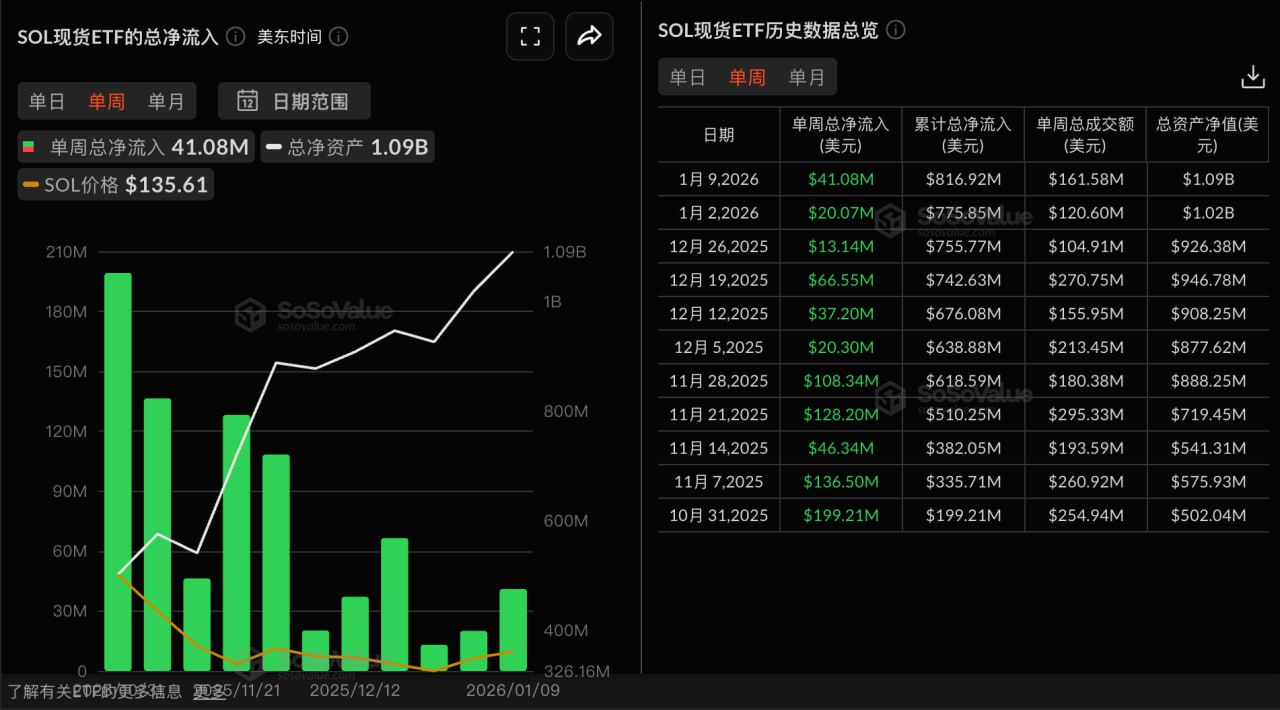Open info tooltip for SOL现货ETF历史数据总览
This screenshot has width=1280, height=710.
tap(895, 30)
